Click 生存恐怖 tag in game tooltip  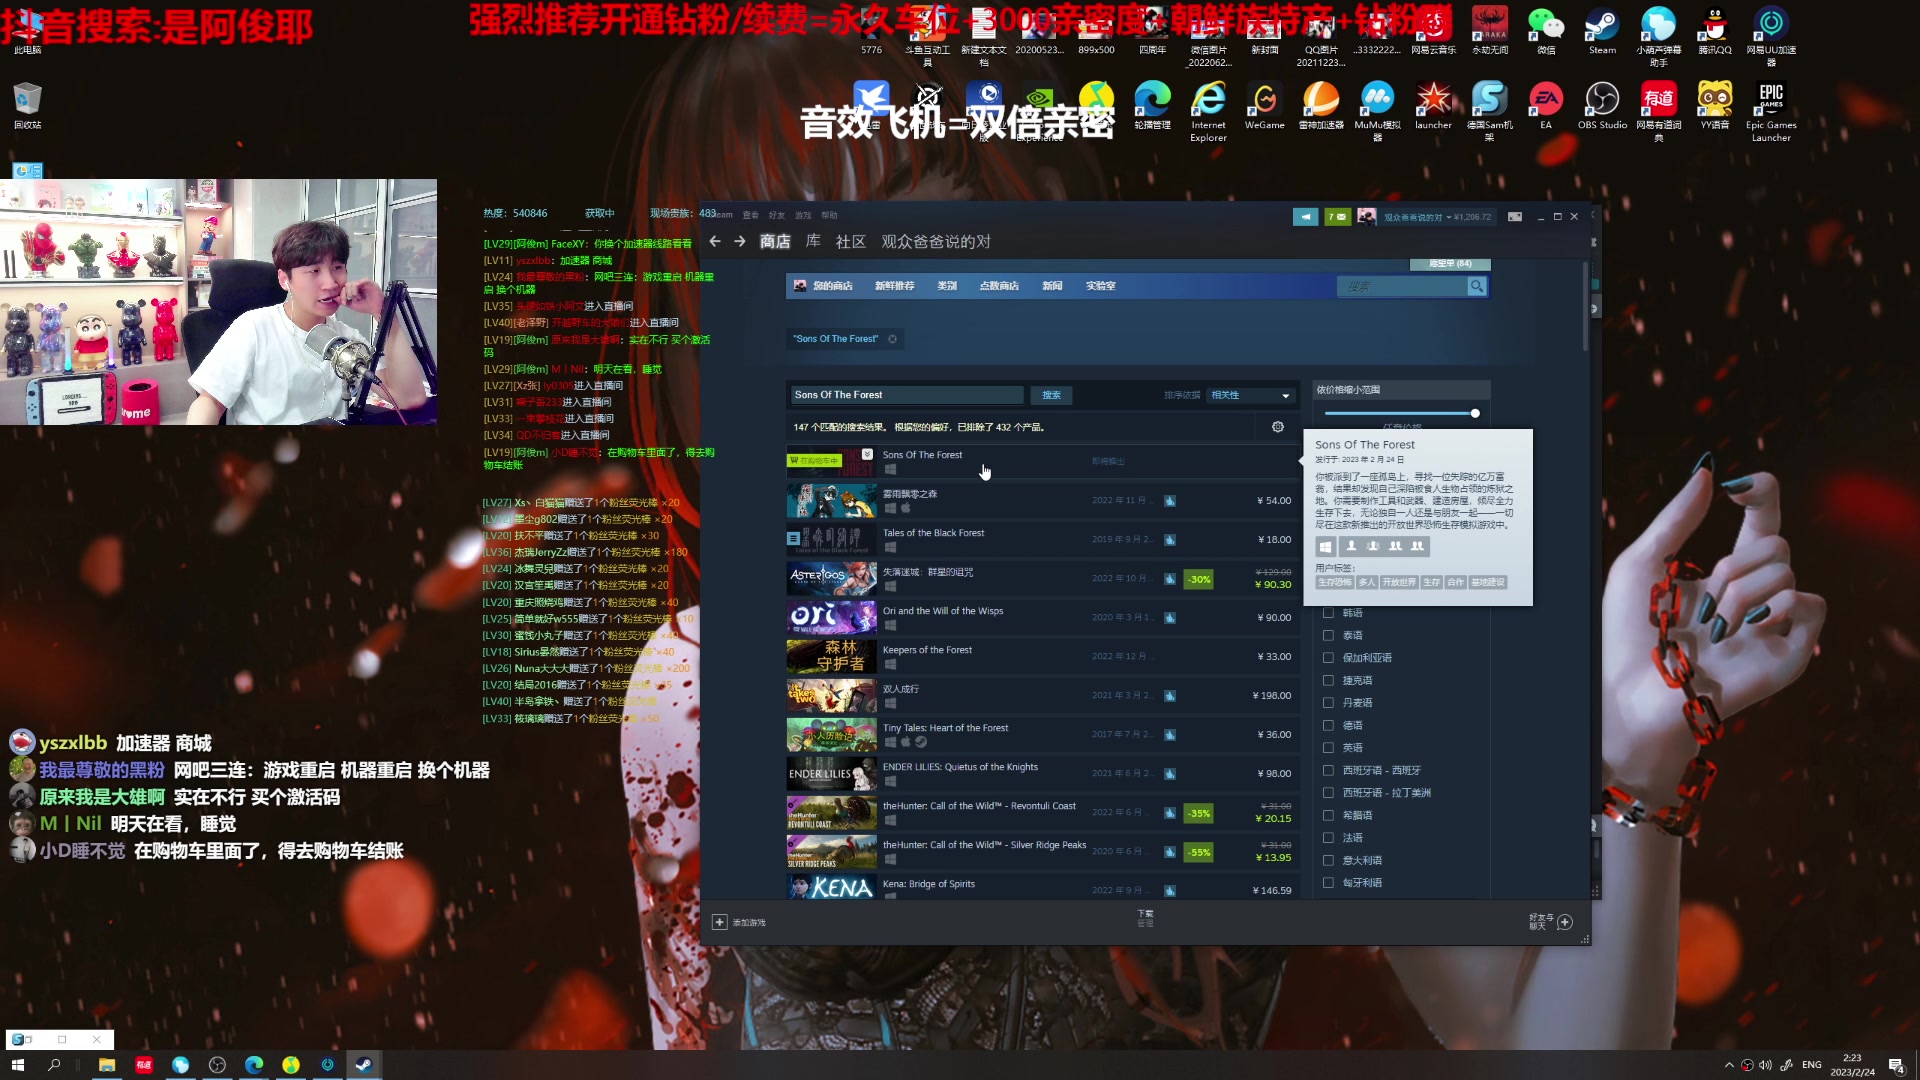click(x=1334, y=582)
